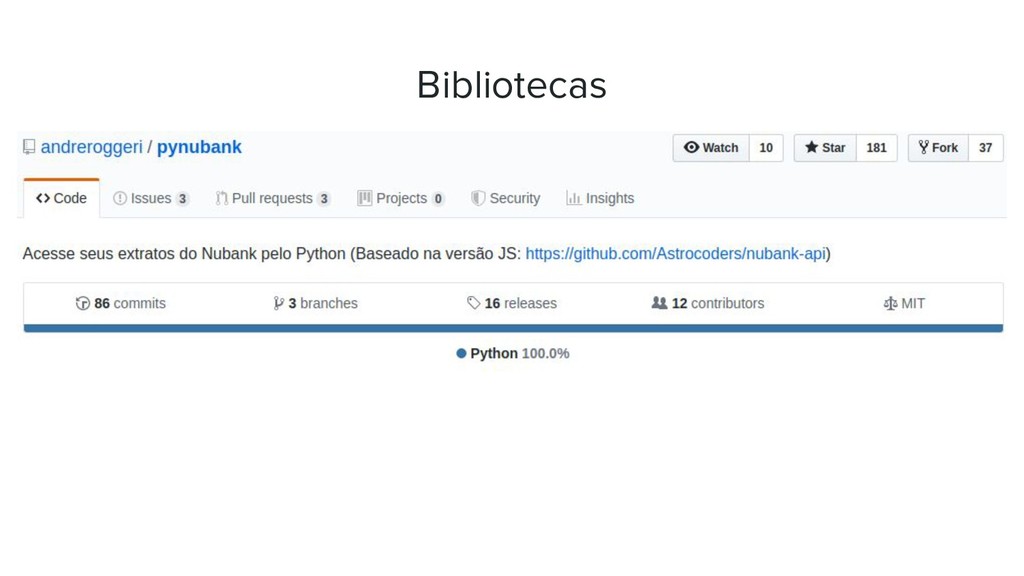
Task: Click the fork icon on Fork button
Action: (x=923, y=148)
